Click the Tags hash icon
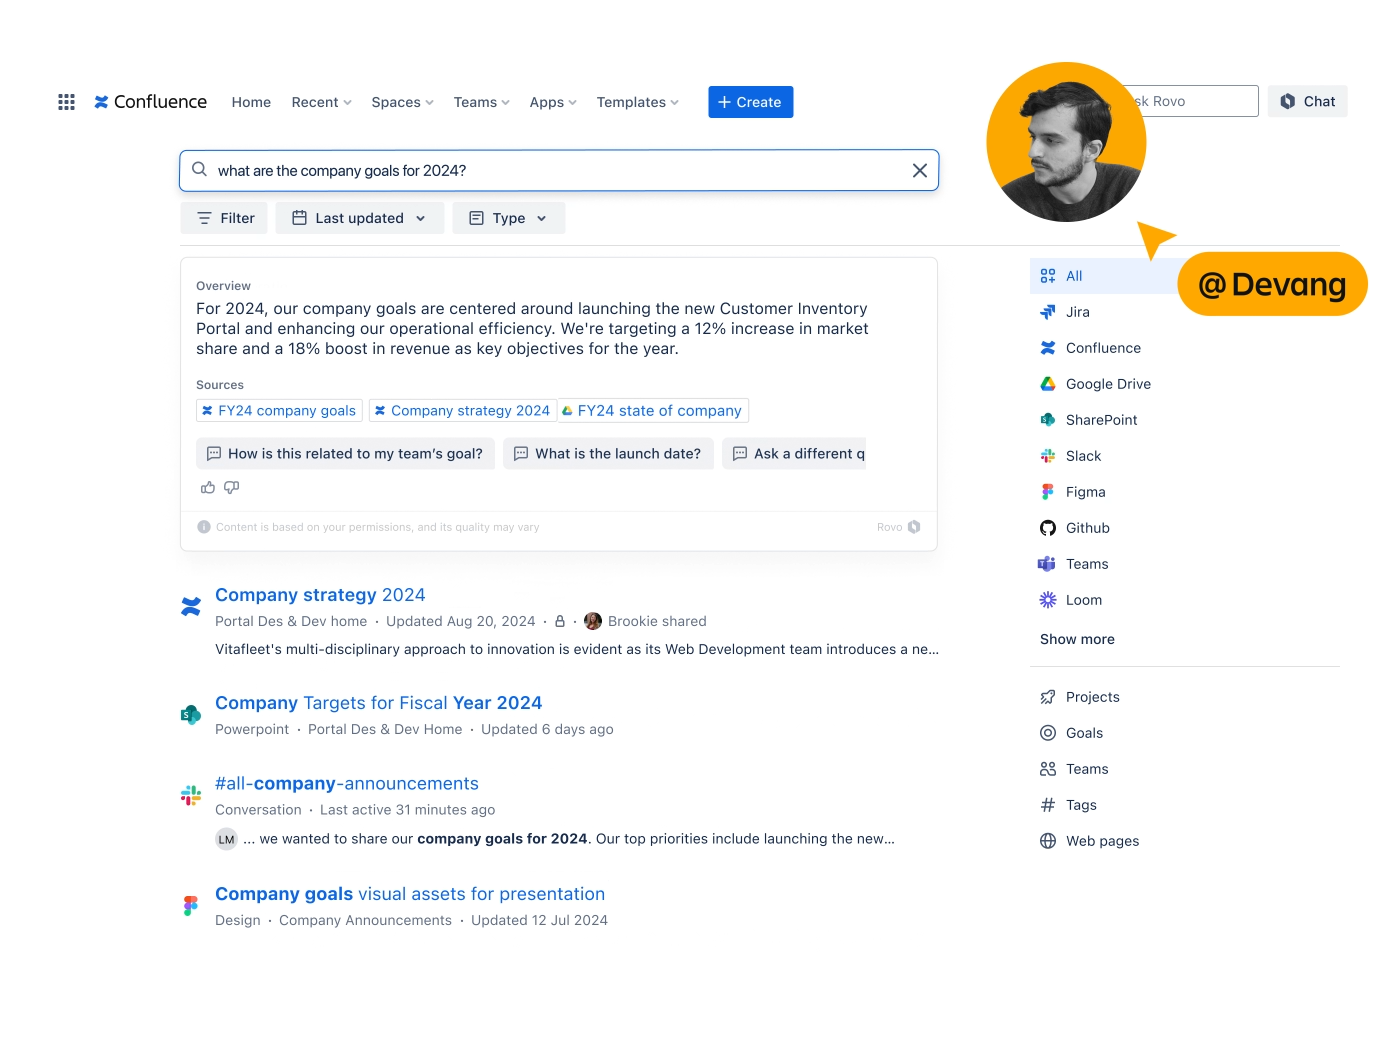Image resolution: width=1398 pixels, height=1048 pixels. [1048, 805]
